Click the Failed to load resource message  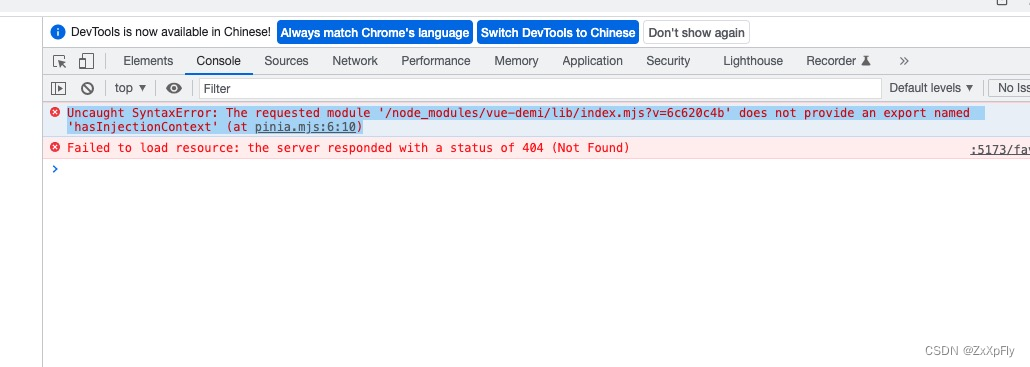point(348,148)
